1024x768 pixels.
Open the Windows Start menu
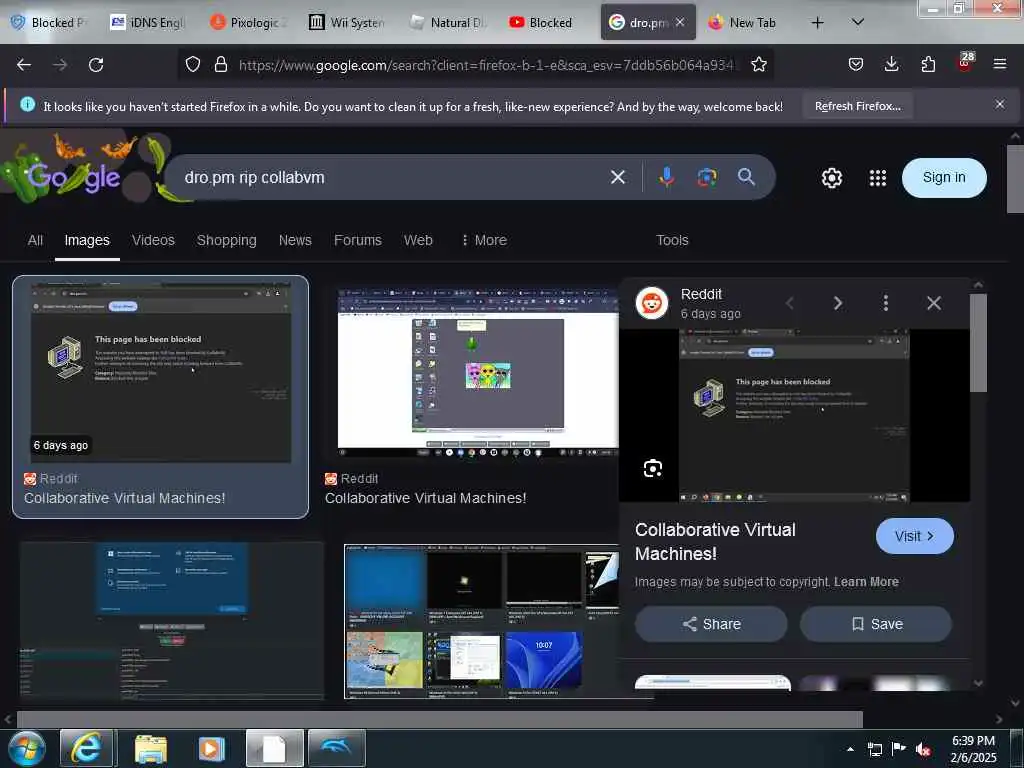(x=26, y=748)
